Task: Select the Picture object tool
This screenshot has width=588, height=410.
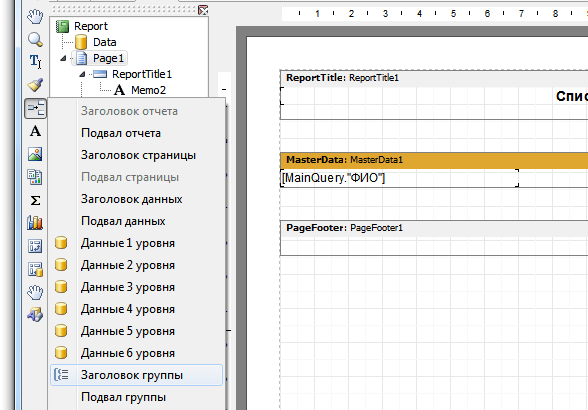Action: (35, 154)
